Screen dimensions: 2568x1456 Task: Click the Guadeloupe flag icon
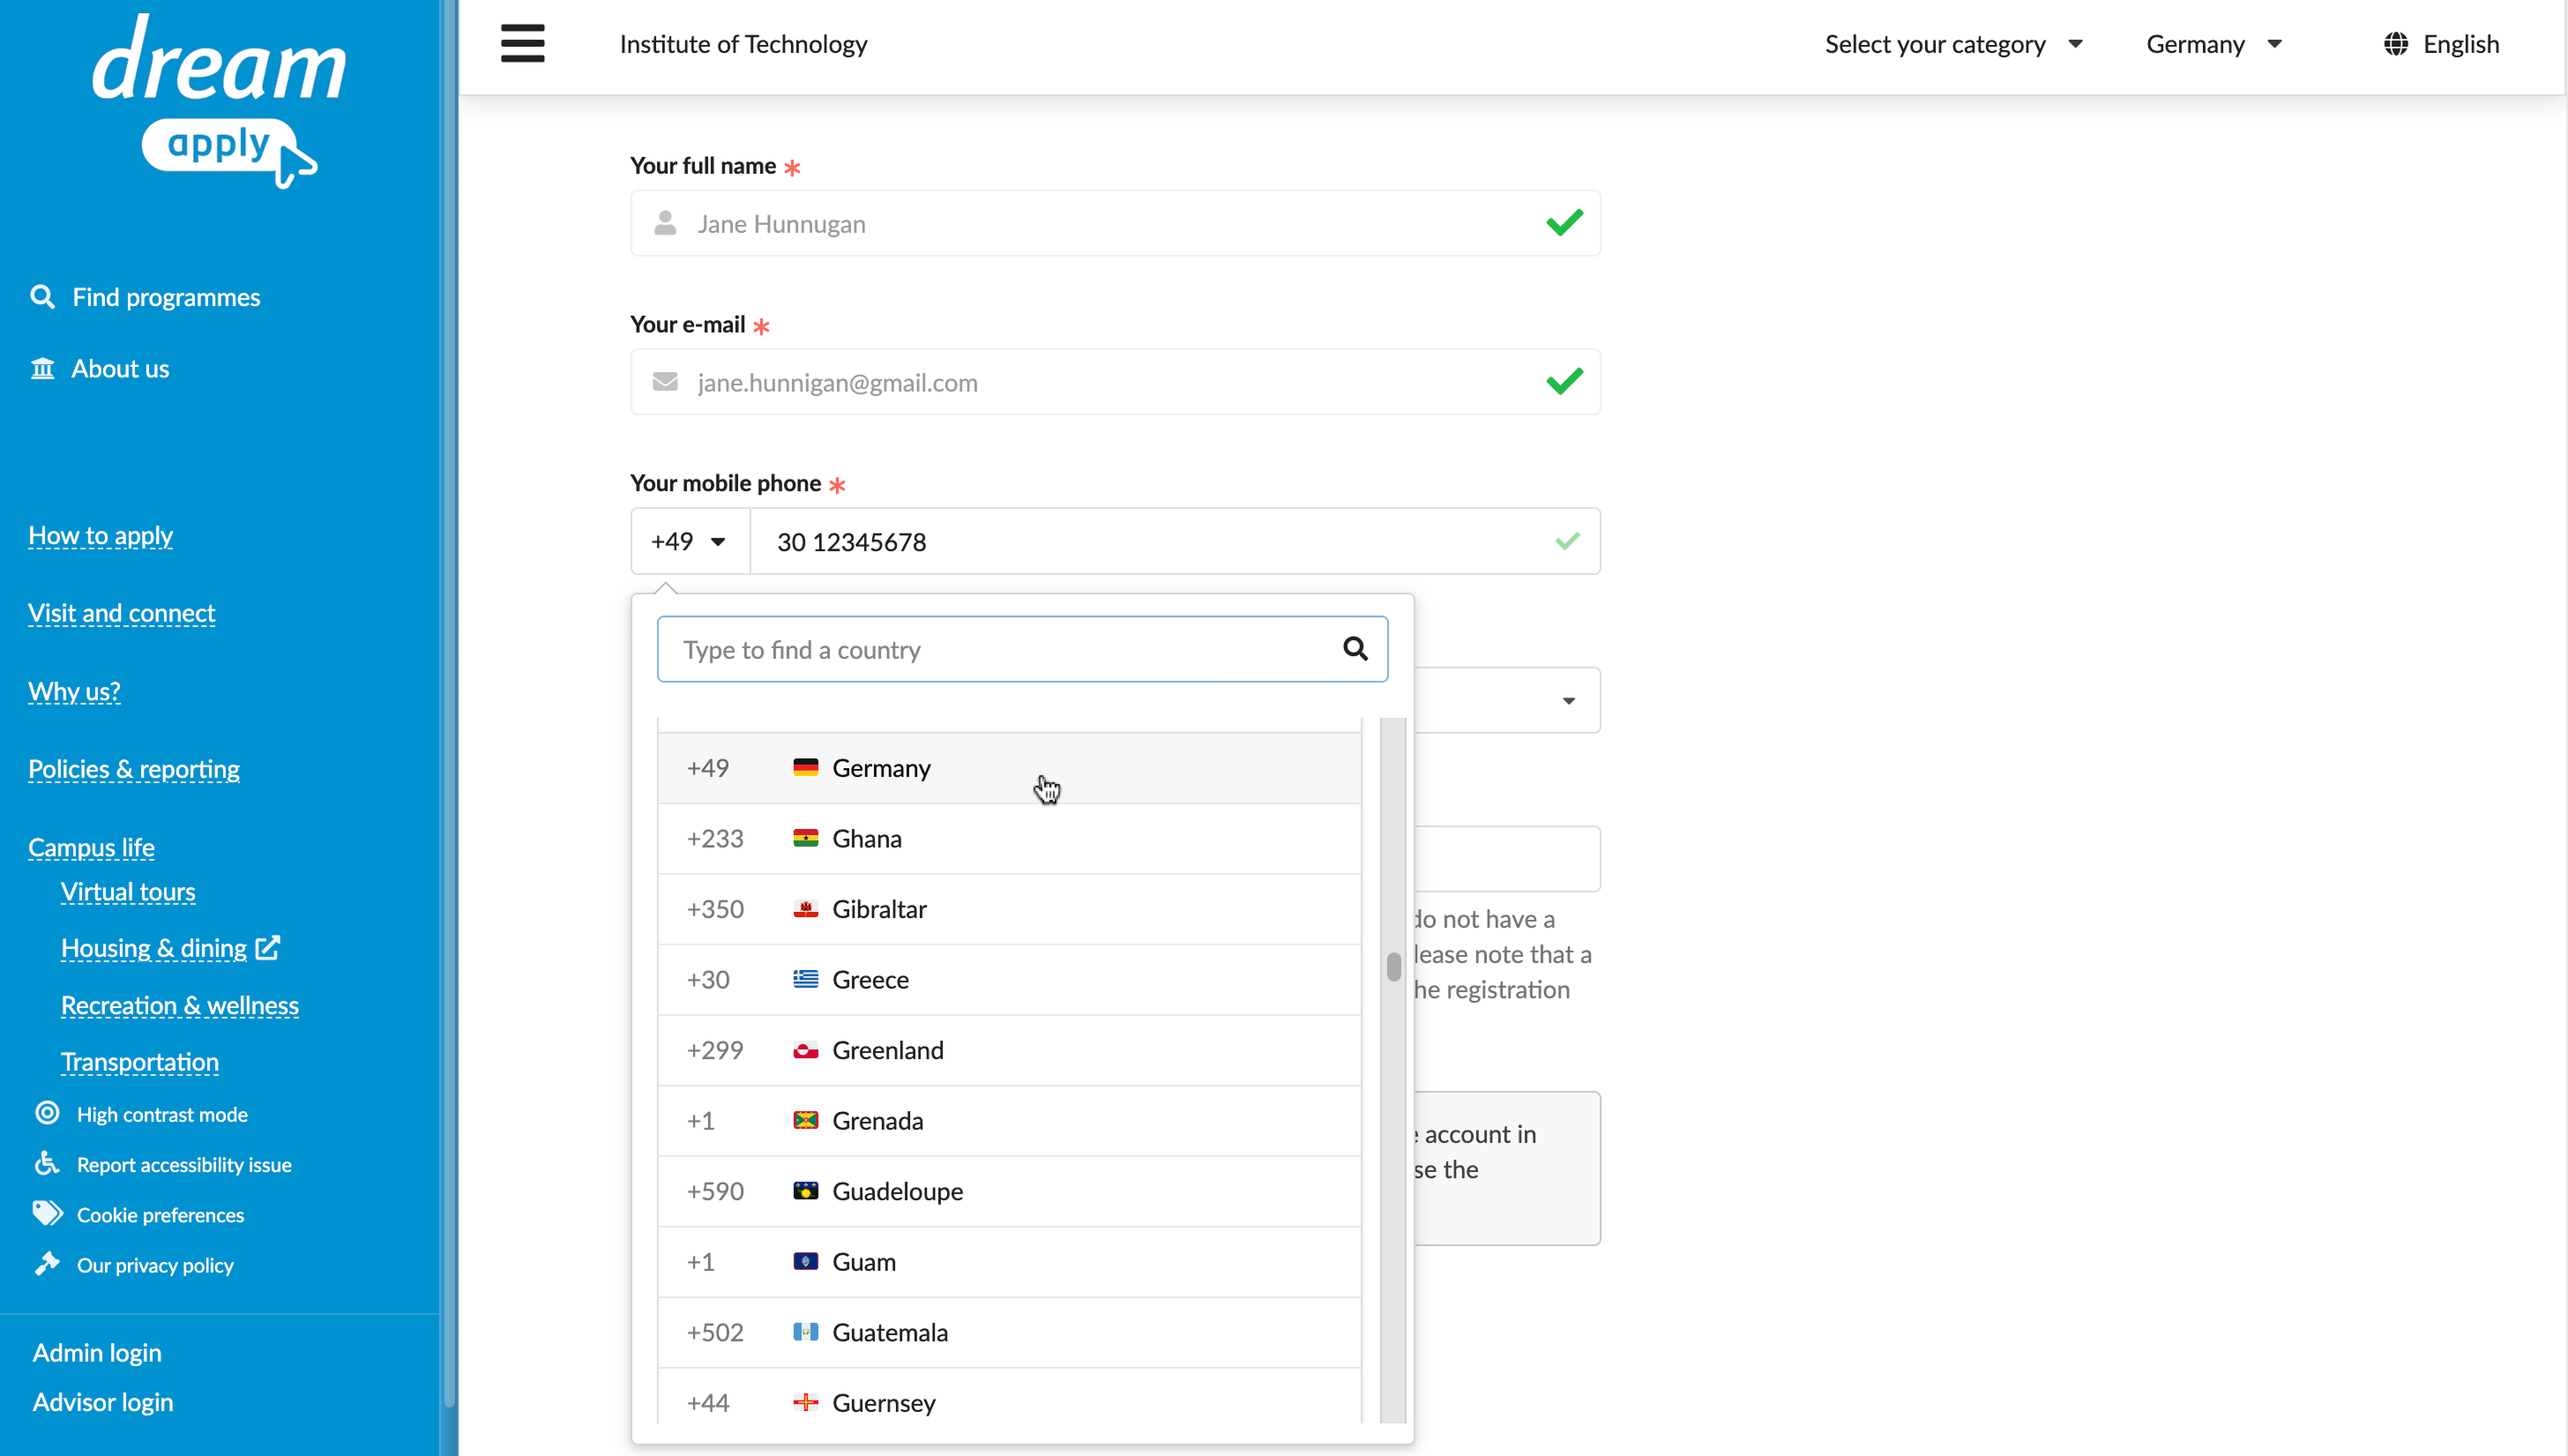805,1191
